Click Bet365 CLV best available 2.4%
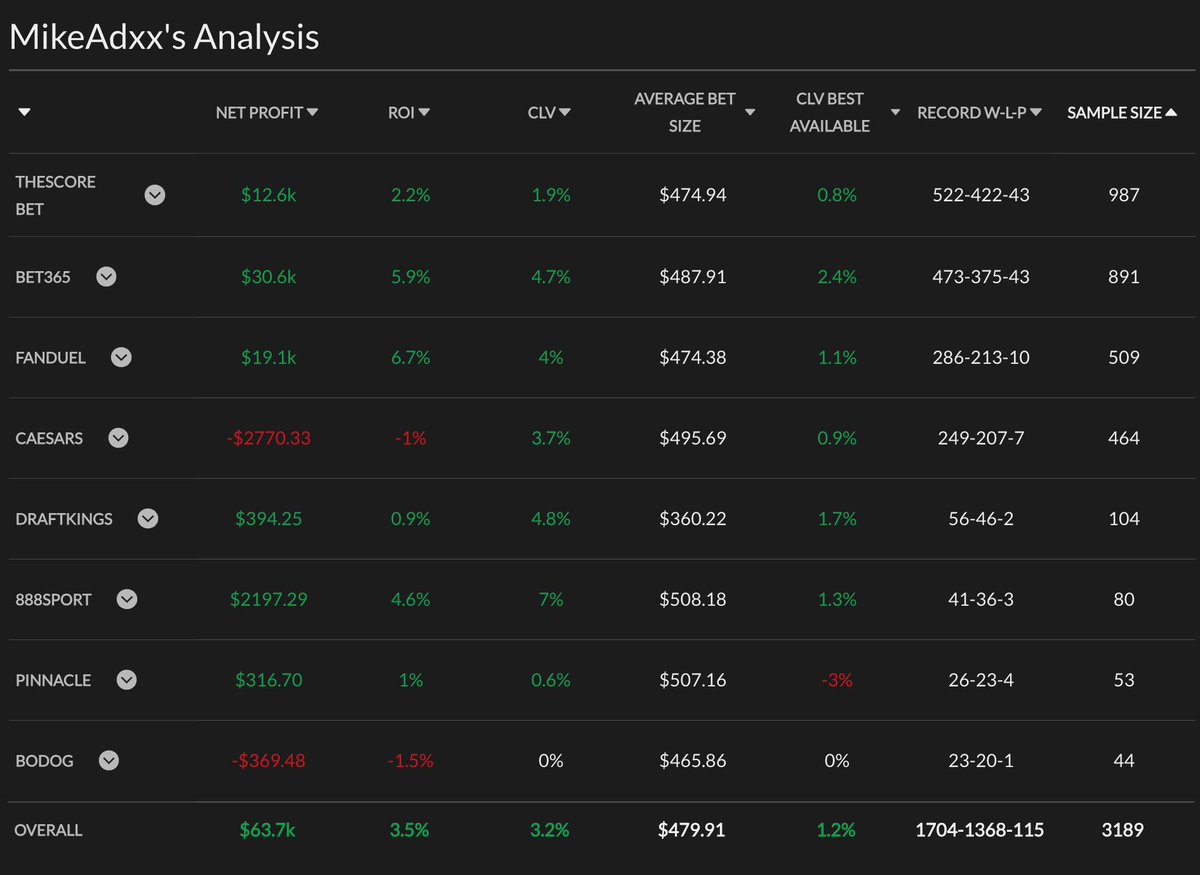Image resolution: width=1200 pixels, height=875 pixels. (837, 277)
